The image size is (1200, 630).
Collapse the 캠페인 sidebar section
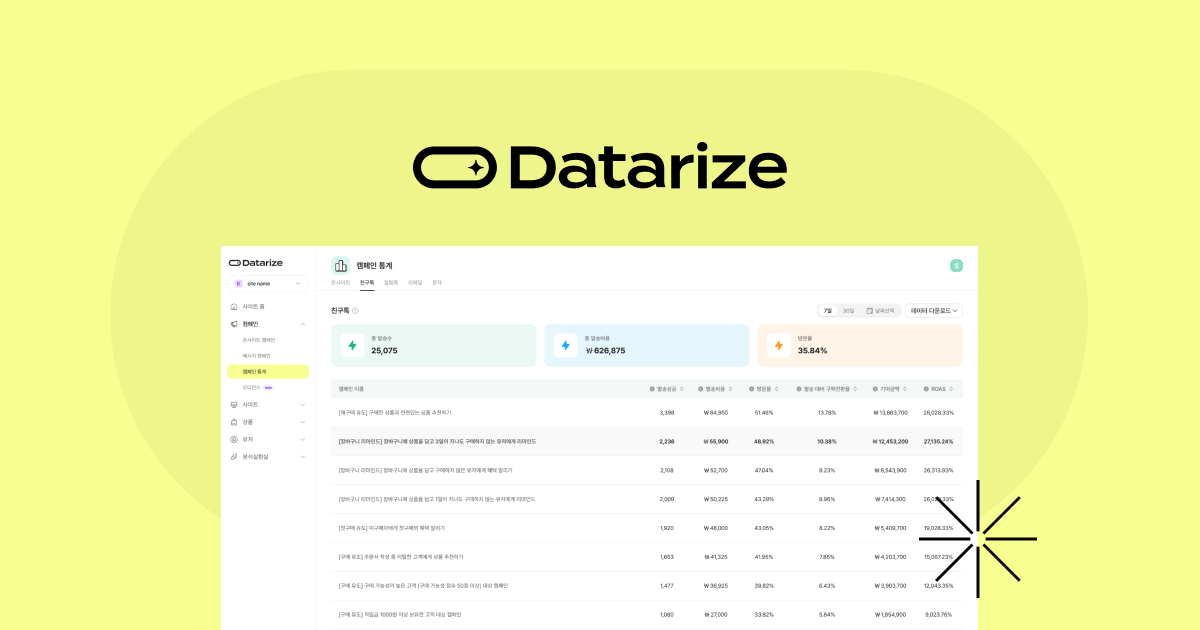tap(303, 324)
